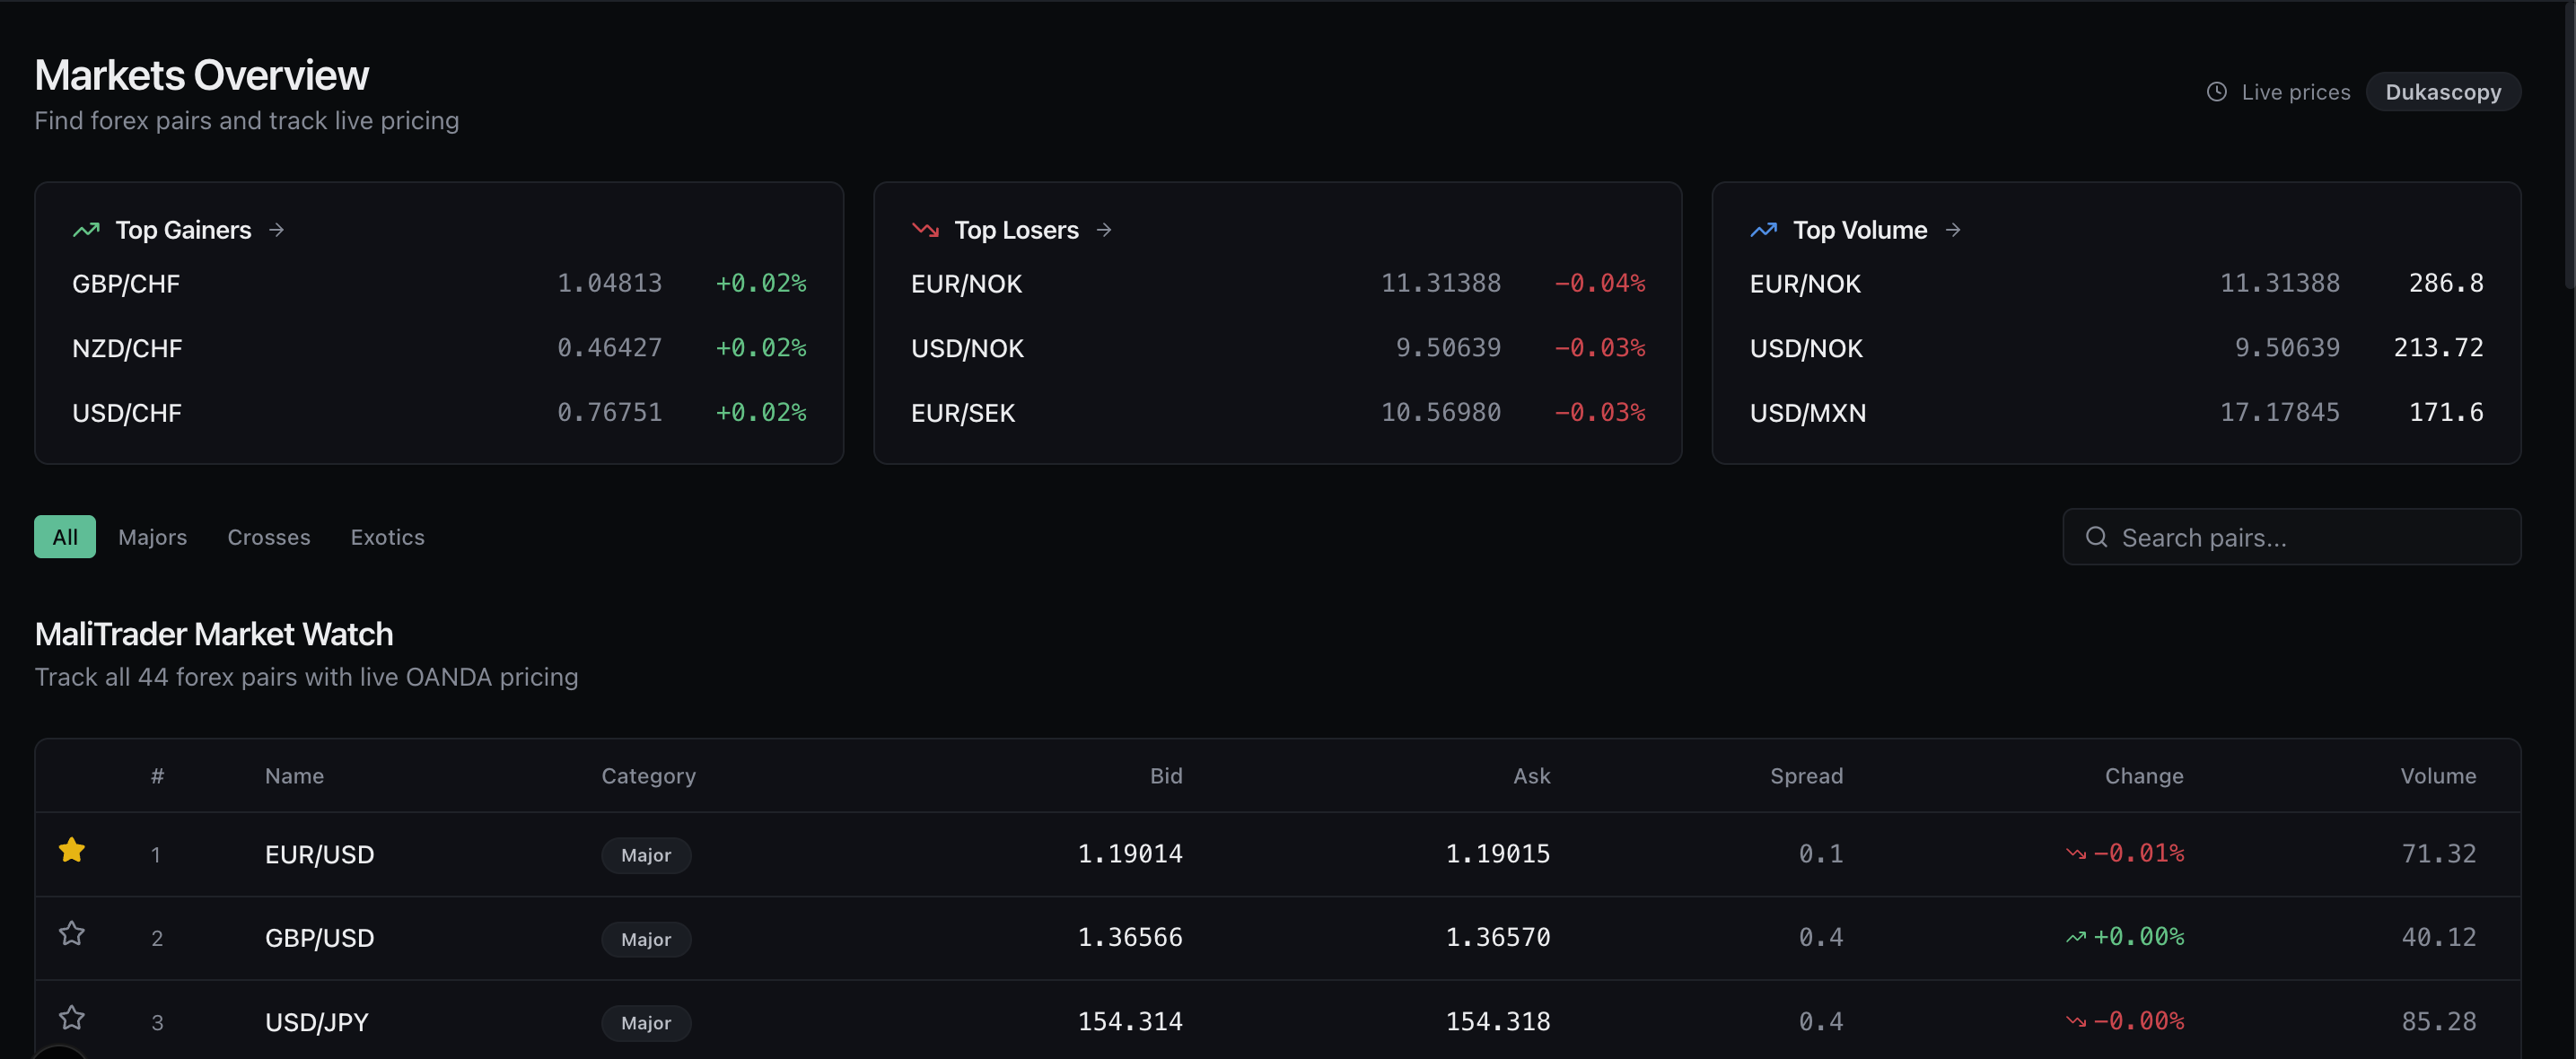
Task: Sort table by the Volume column
Action: click(x=2438, y=775)
